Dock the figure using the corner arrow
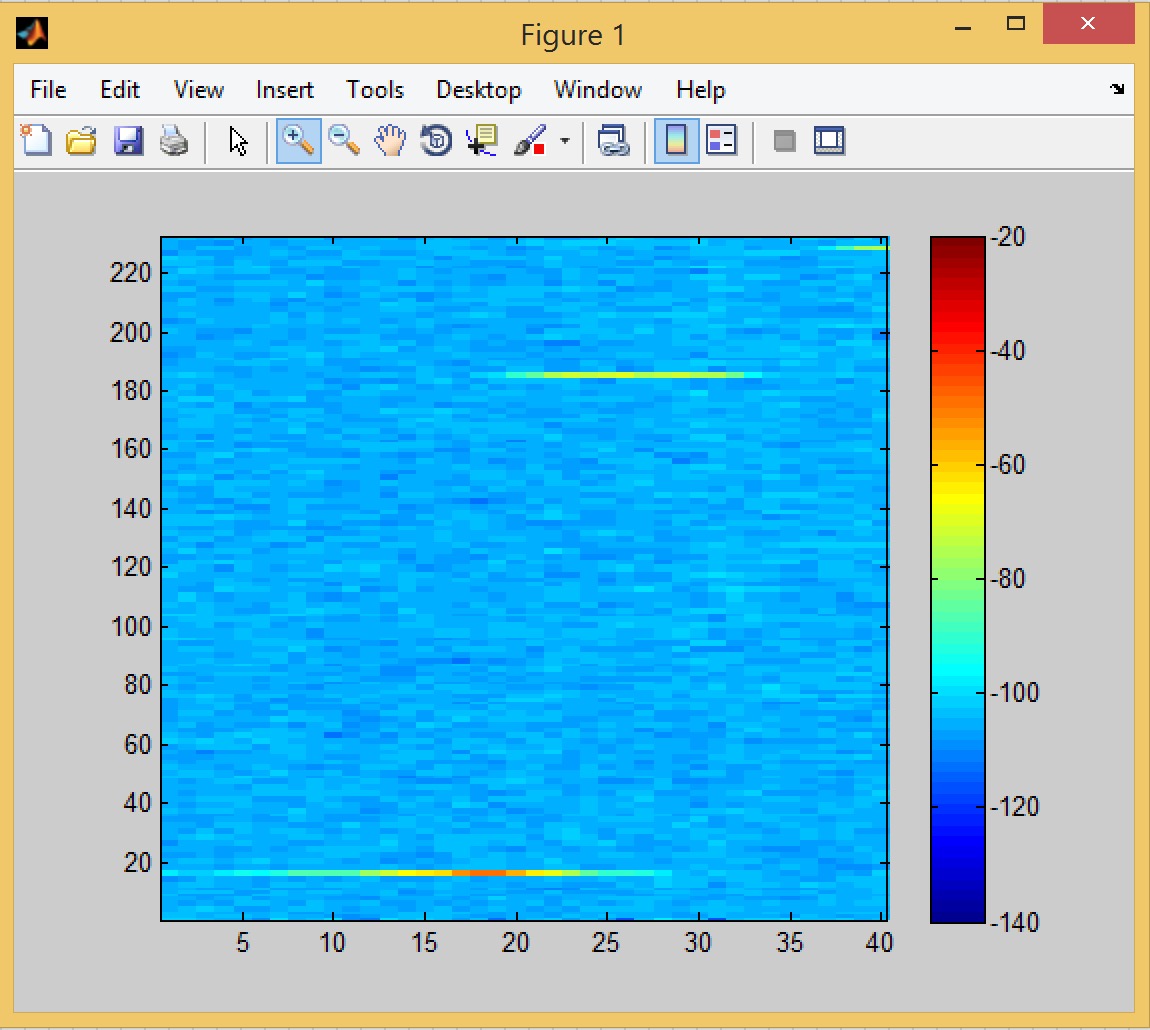The image size is (1150, 1030). point(1117,90)
